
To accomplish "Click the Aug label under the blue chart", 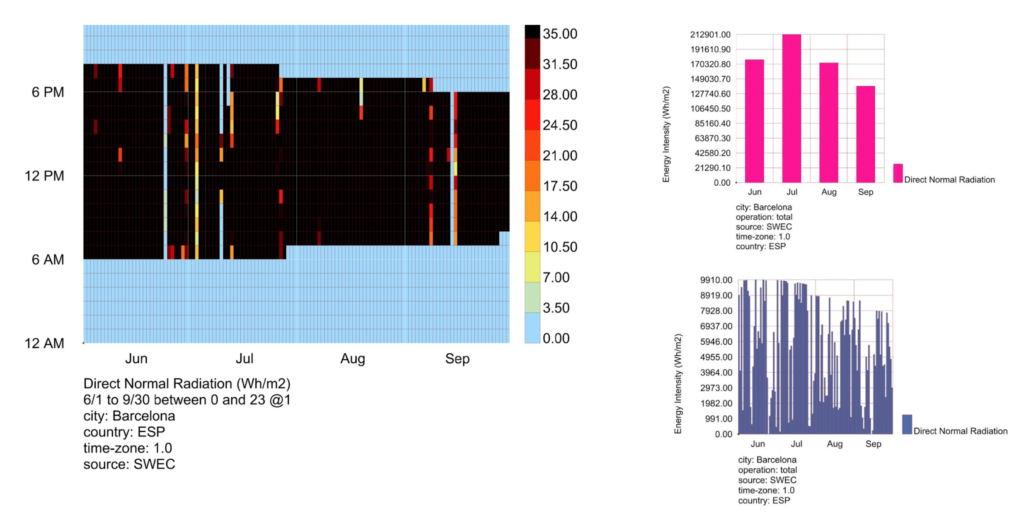I will (x=835, y=443).
